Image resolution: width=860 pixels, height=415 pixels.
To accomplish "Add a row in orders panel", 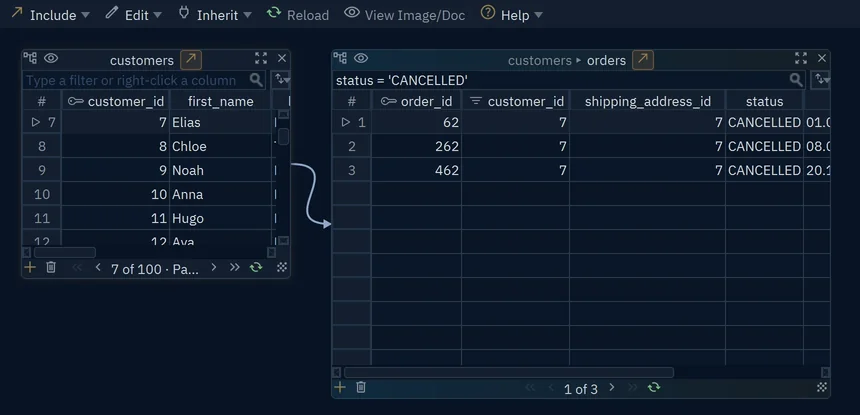I will [x=340, y=388].
